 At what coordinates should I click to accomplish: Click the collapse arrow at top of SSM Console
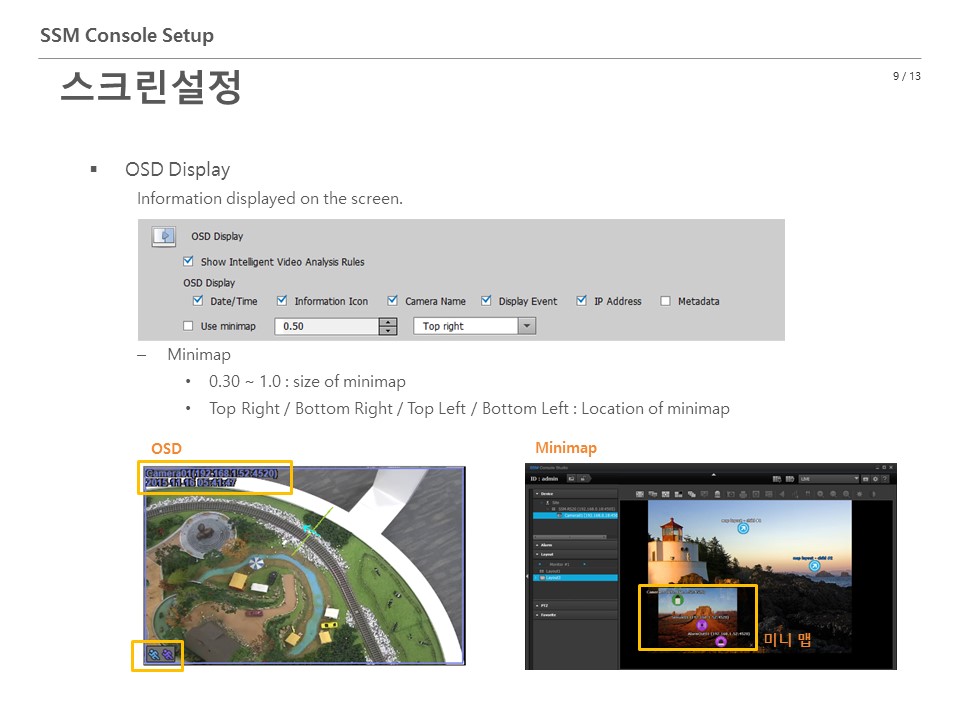pyautogui.click(x=713, y=474)
